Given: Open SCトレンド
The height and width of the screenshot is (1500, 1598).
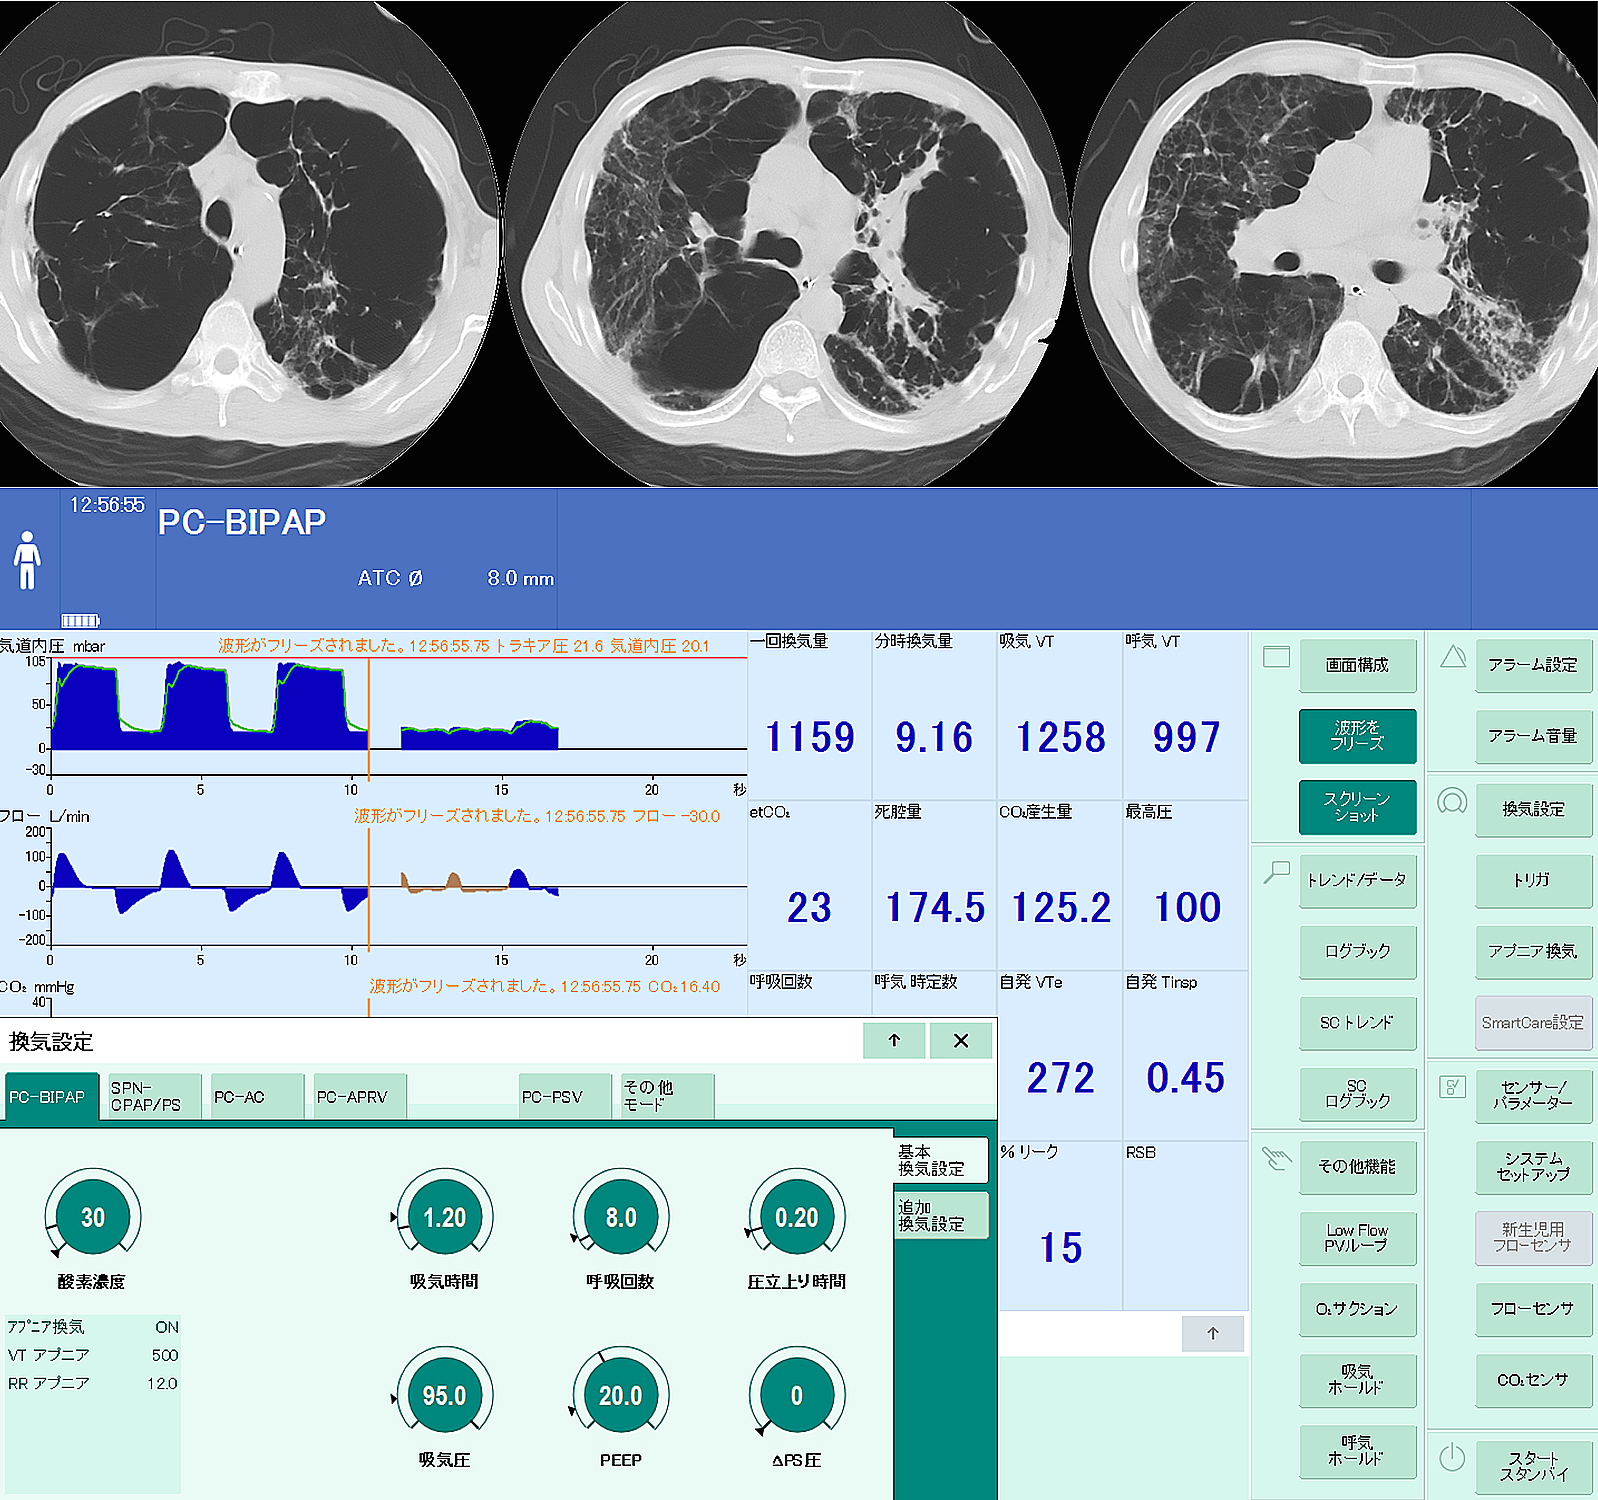Looking at the screenshot, I should point(1358,1023).
